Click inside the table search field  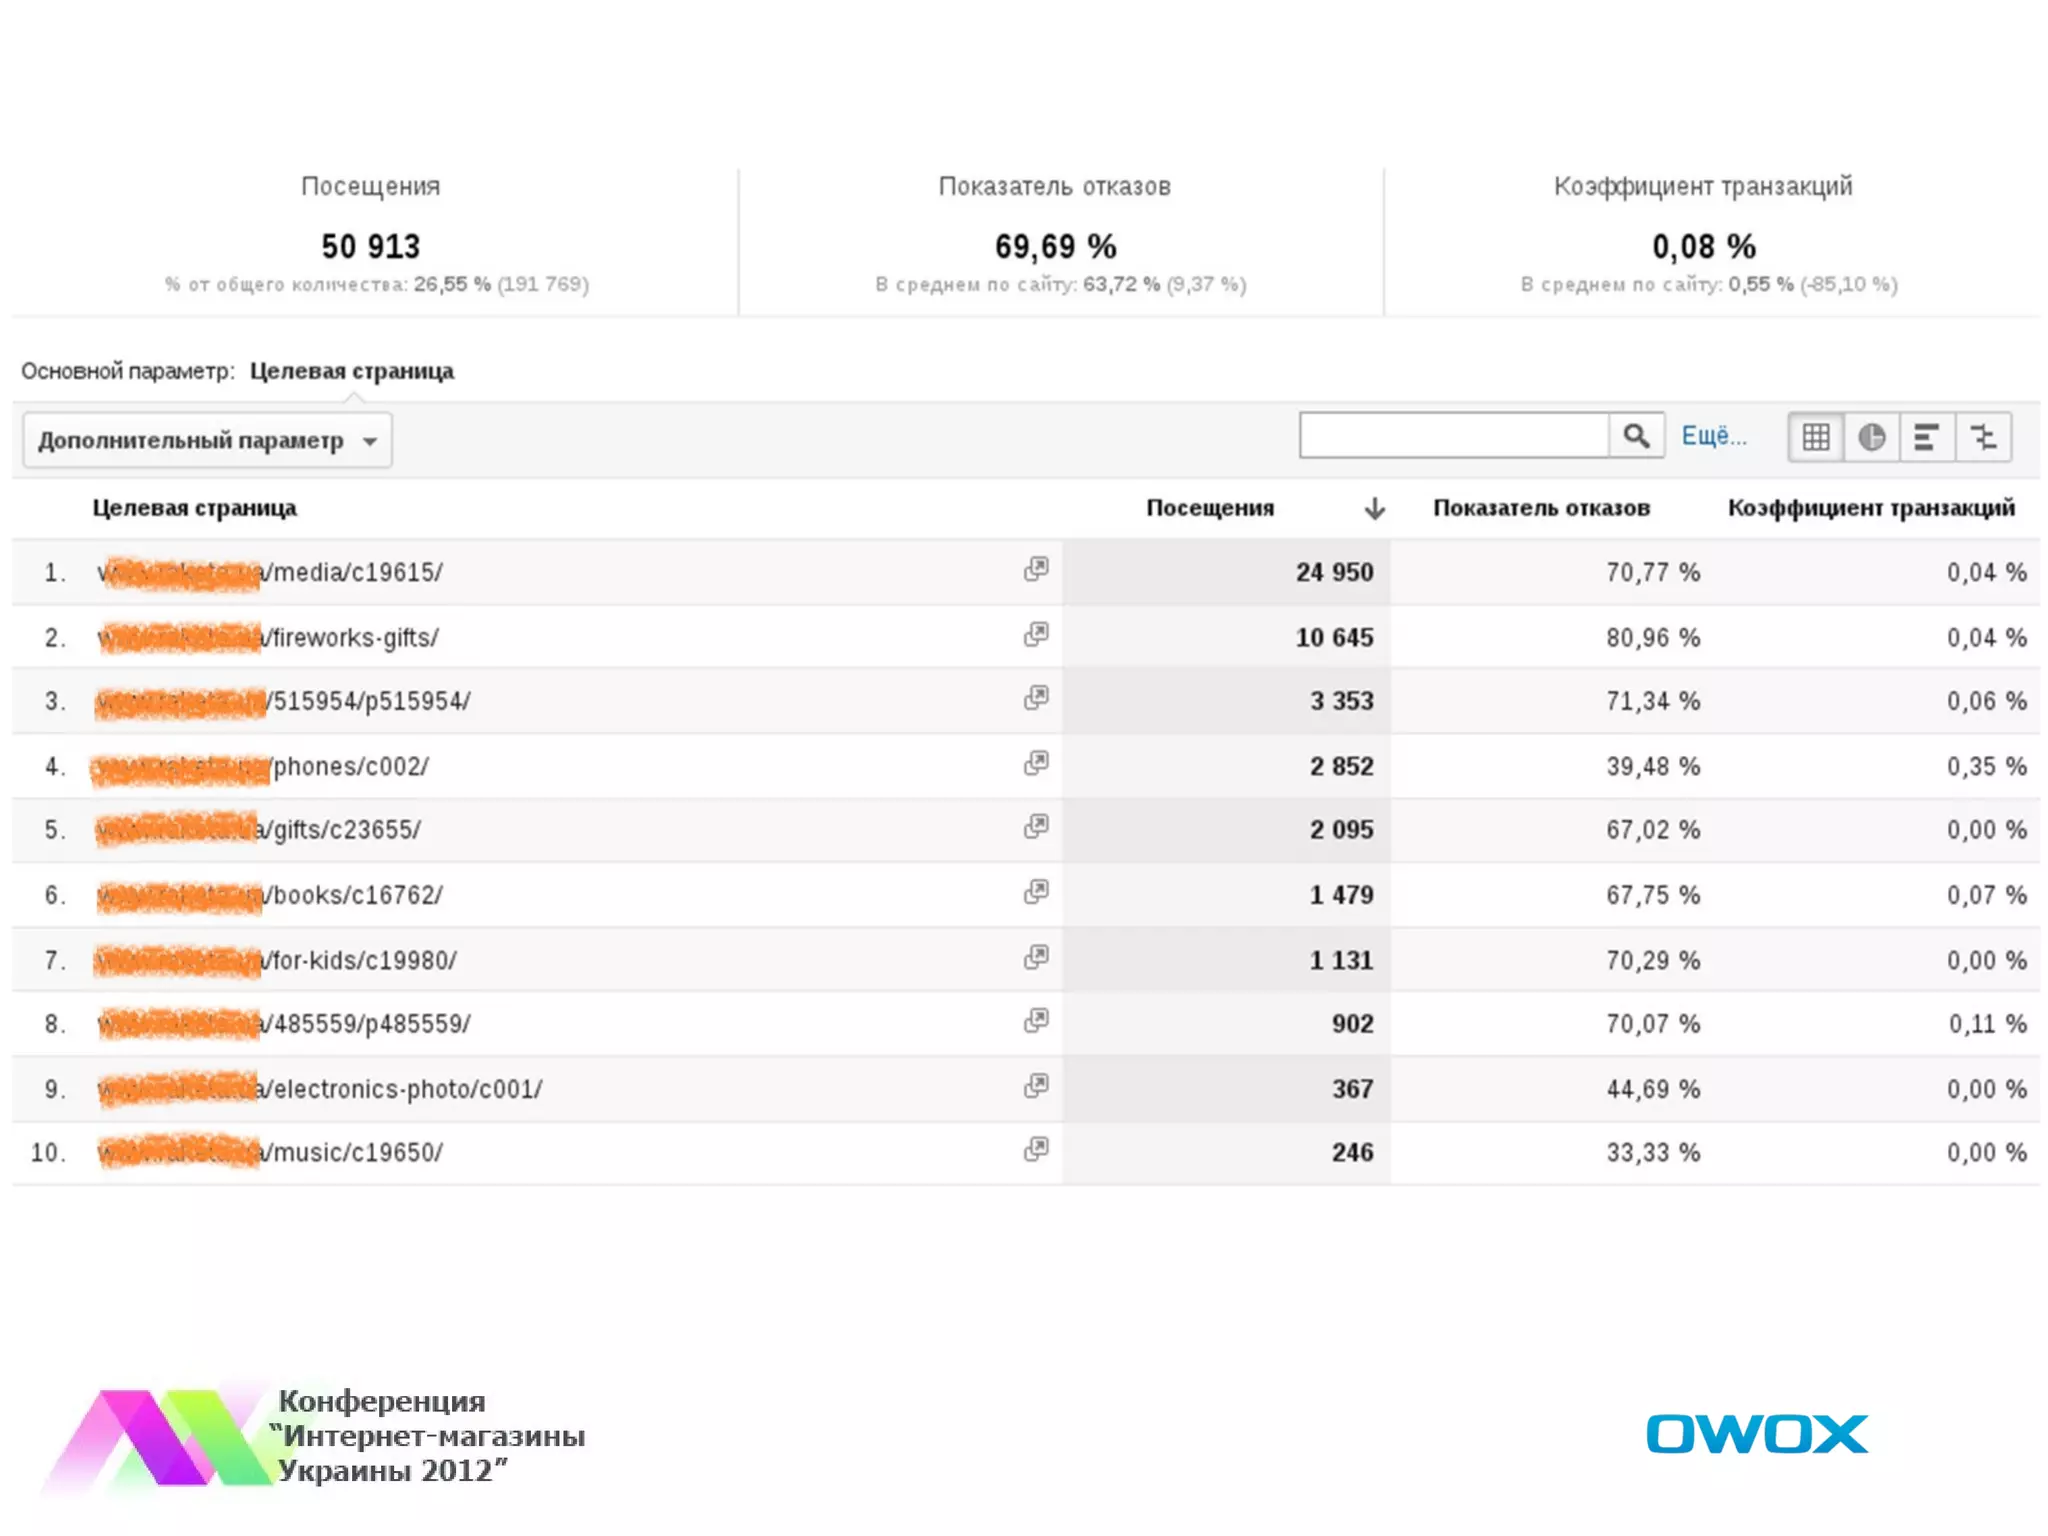point(1453,437)
